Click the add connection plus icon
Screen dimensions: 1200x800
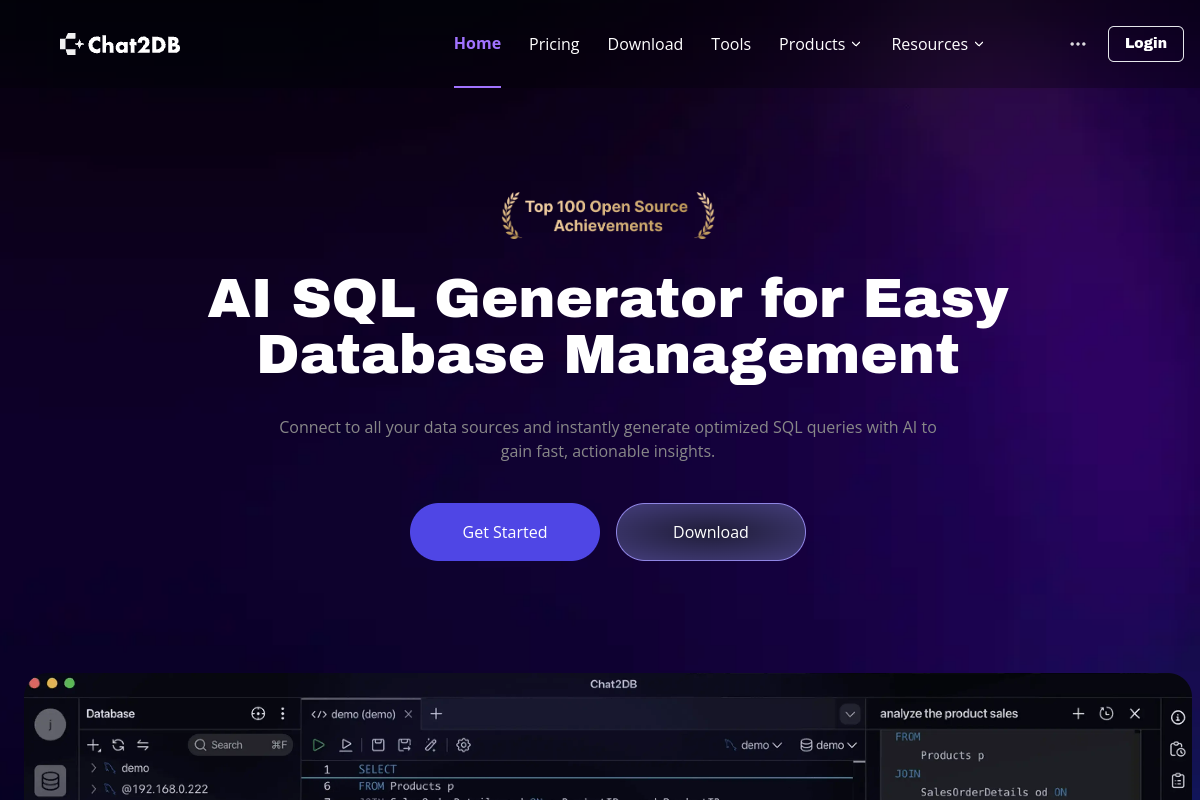pos(94,745)
